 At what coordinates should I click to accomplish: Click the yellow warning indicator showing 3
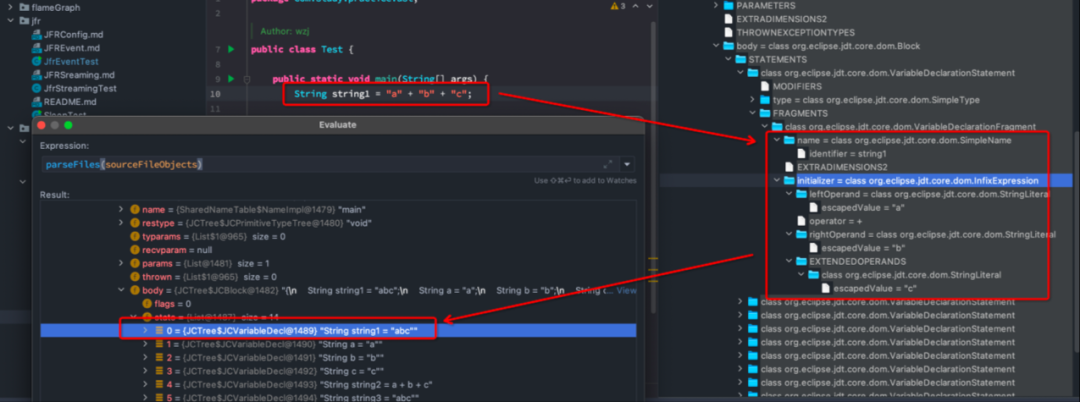coord(618,6)
